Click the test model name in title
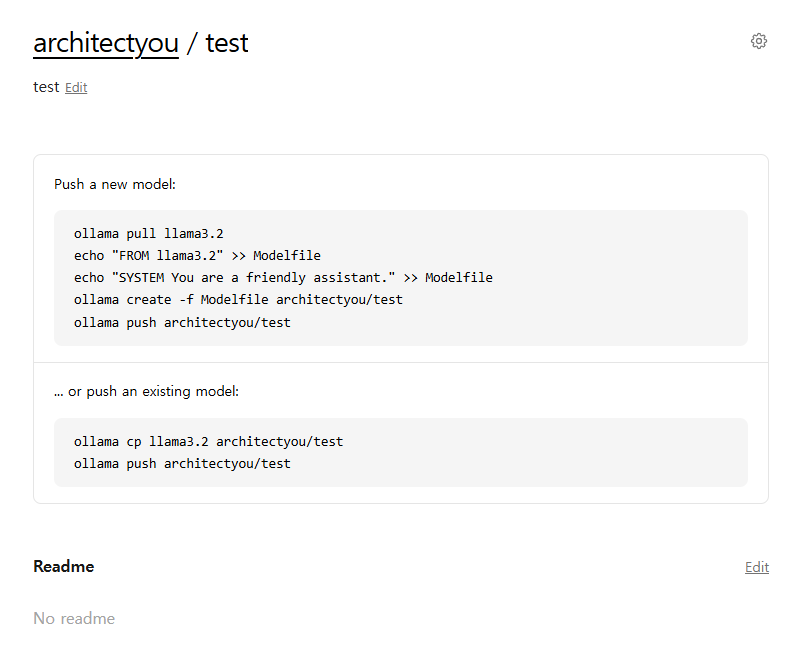The width and height of the screenshot is (792, 665). (227, 43)
